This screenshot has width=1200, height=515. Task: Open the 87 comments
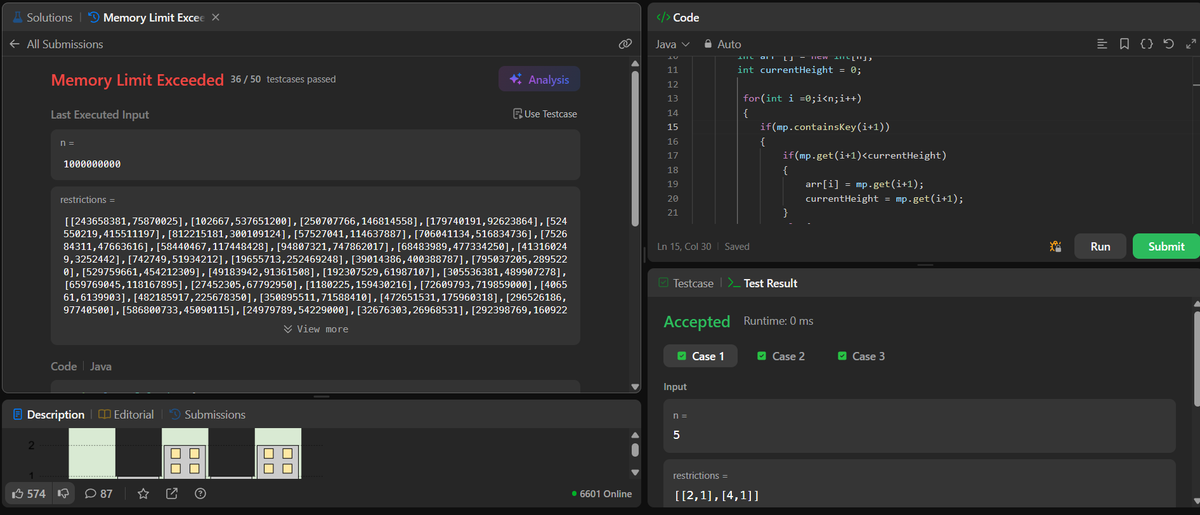98,494
